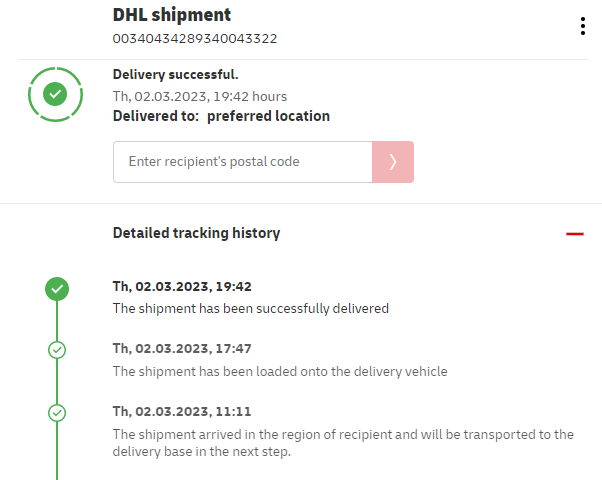Select the tracking number 00340434289340043322
The height and width of the screenshot is (480, 602).
point(195,39)
